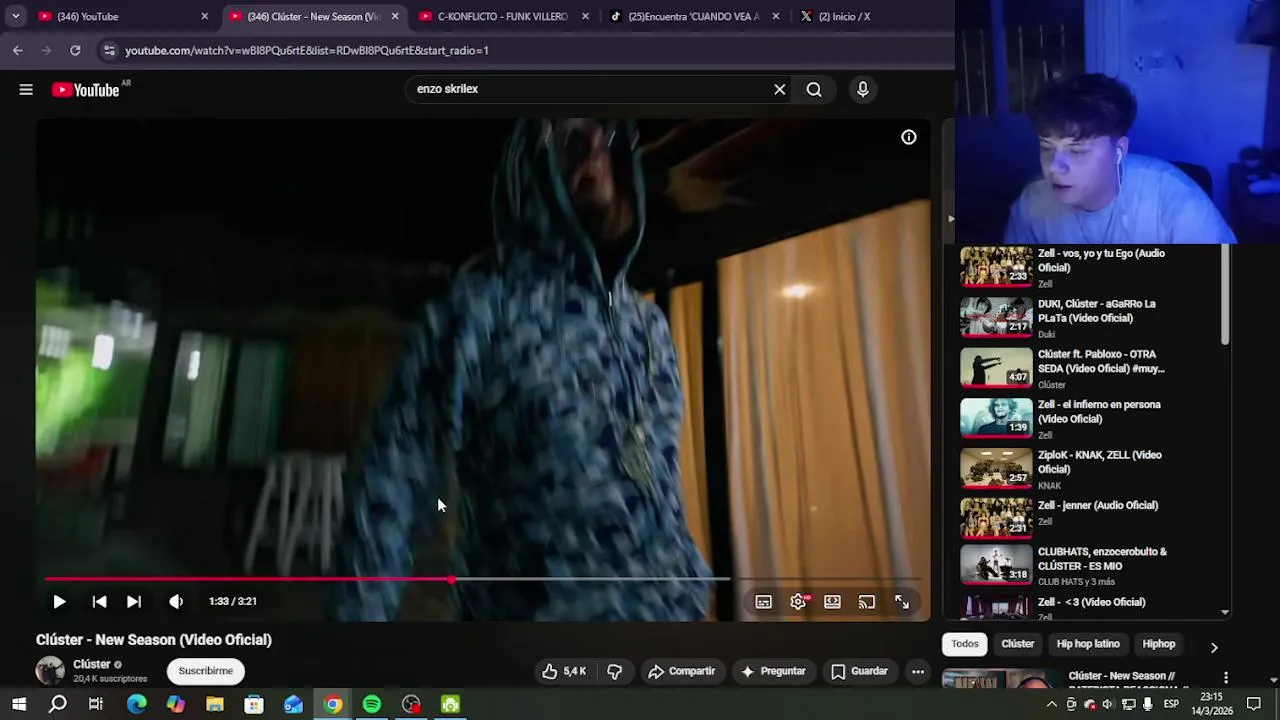Image resolution: width=1280 pixels, height=720 pixels.
Task: Click the browser back arrow
Action: [18, 50]
